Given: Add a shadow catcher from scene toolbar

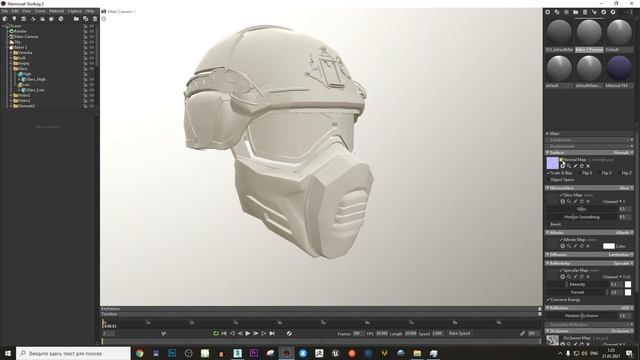Looking at the screenshot, I should (x=51, y=19).
